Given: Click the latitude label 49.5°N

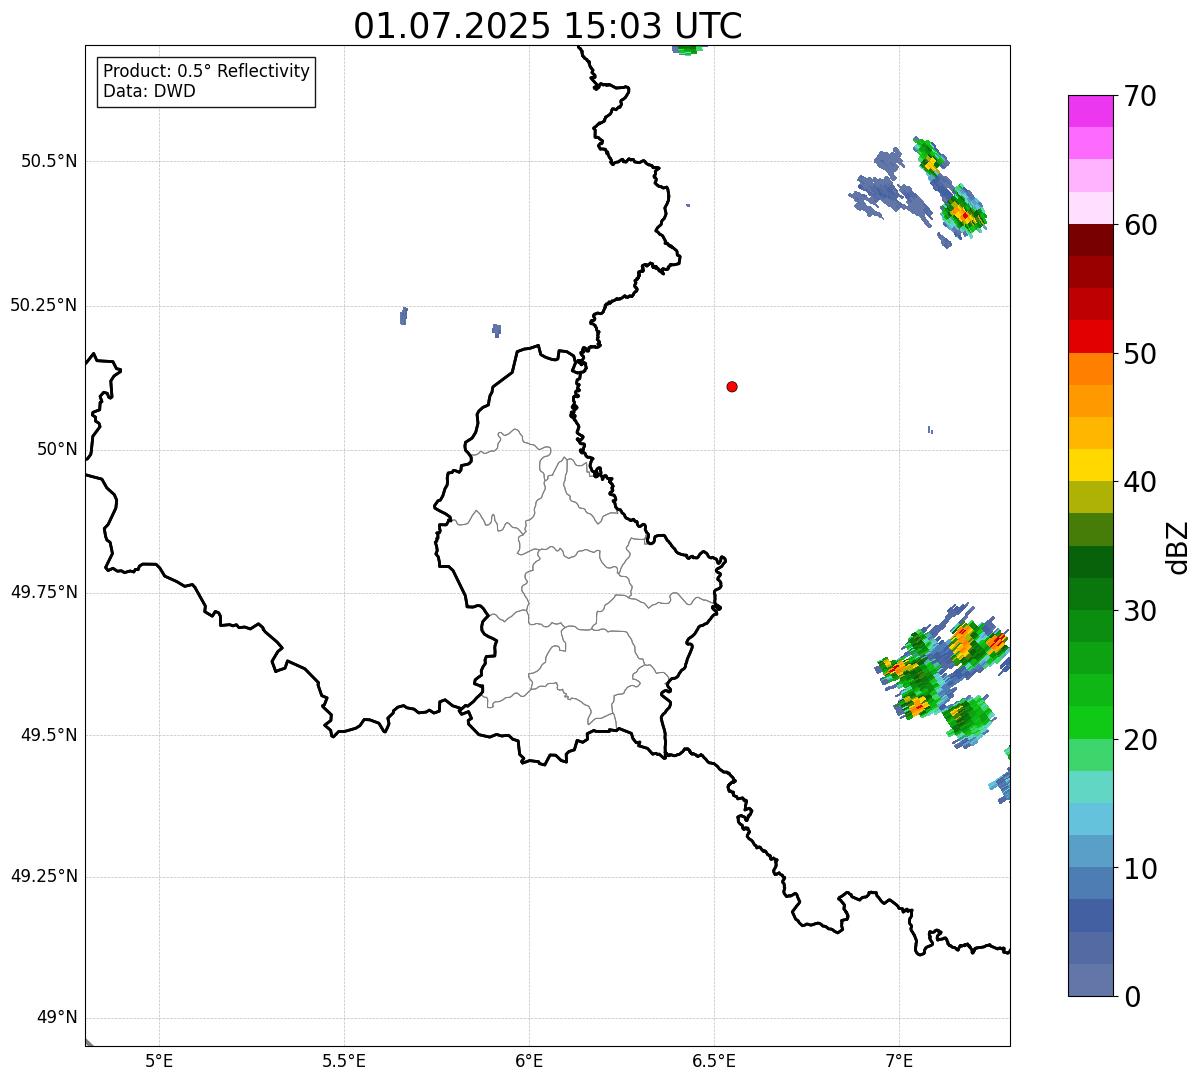Looking at the screenshot, I should point(49,735).
